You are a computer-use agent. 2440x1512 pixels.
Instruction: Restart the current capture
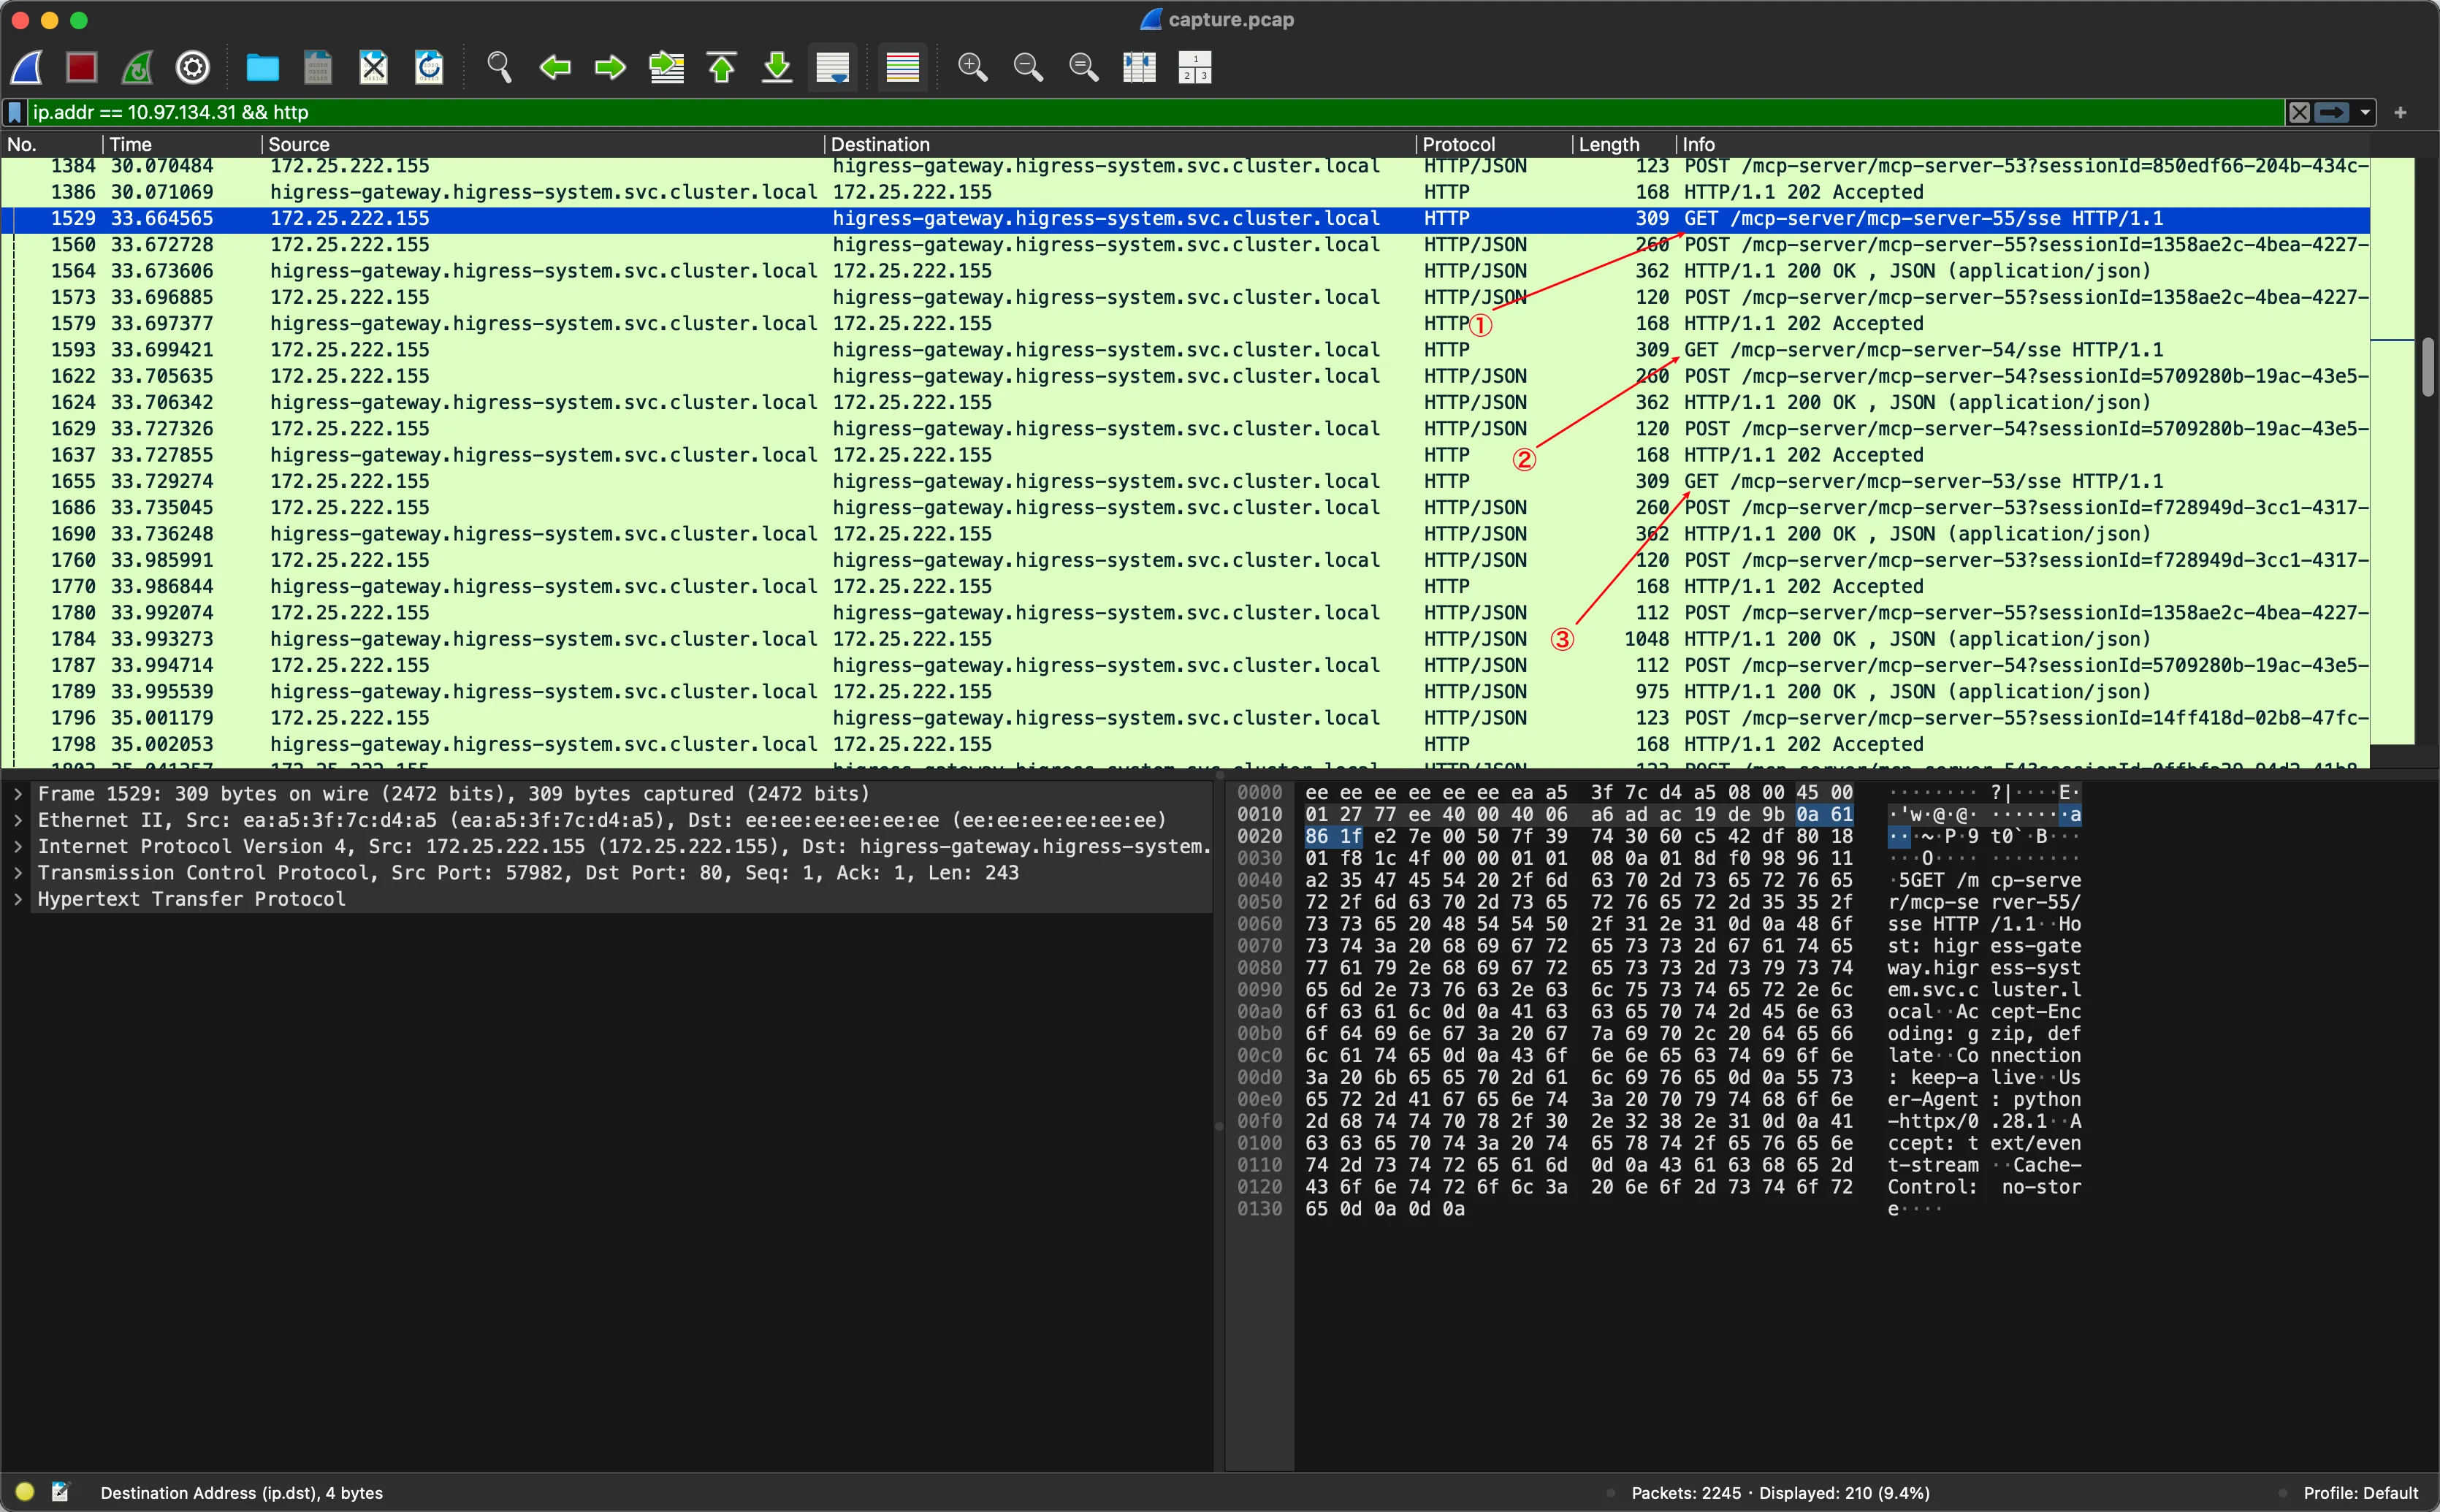138,67
